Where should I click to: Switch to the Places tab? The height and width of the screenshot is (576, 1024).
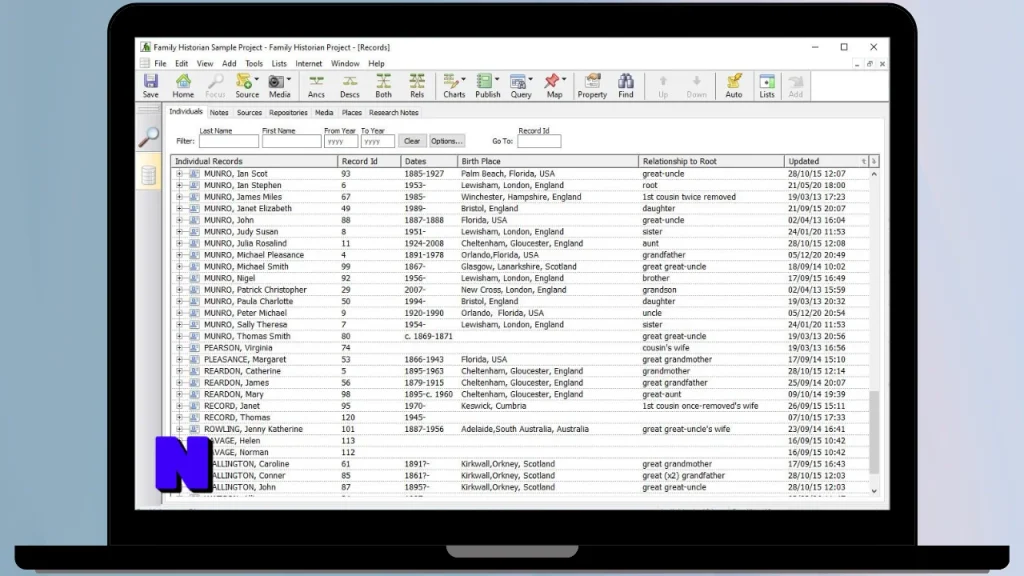351,112
